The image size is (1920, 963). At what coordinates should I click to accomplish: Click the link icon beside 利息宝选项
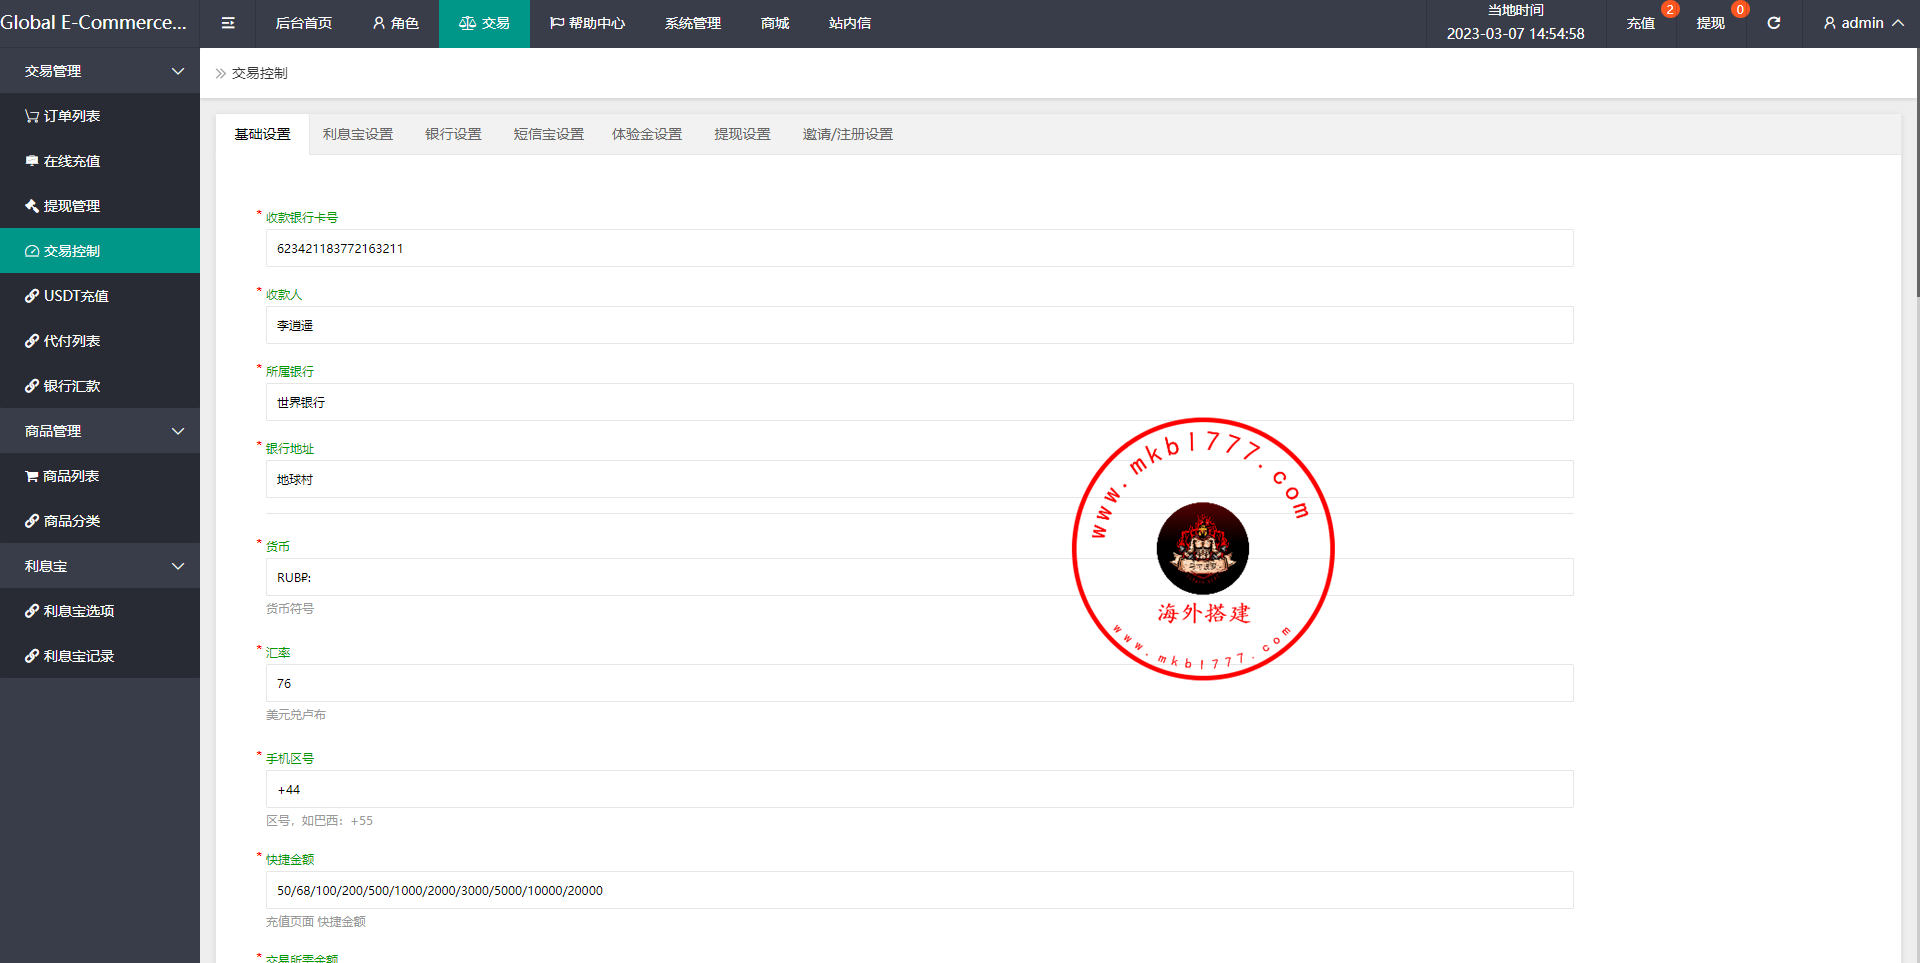32,611
